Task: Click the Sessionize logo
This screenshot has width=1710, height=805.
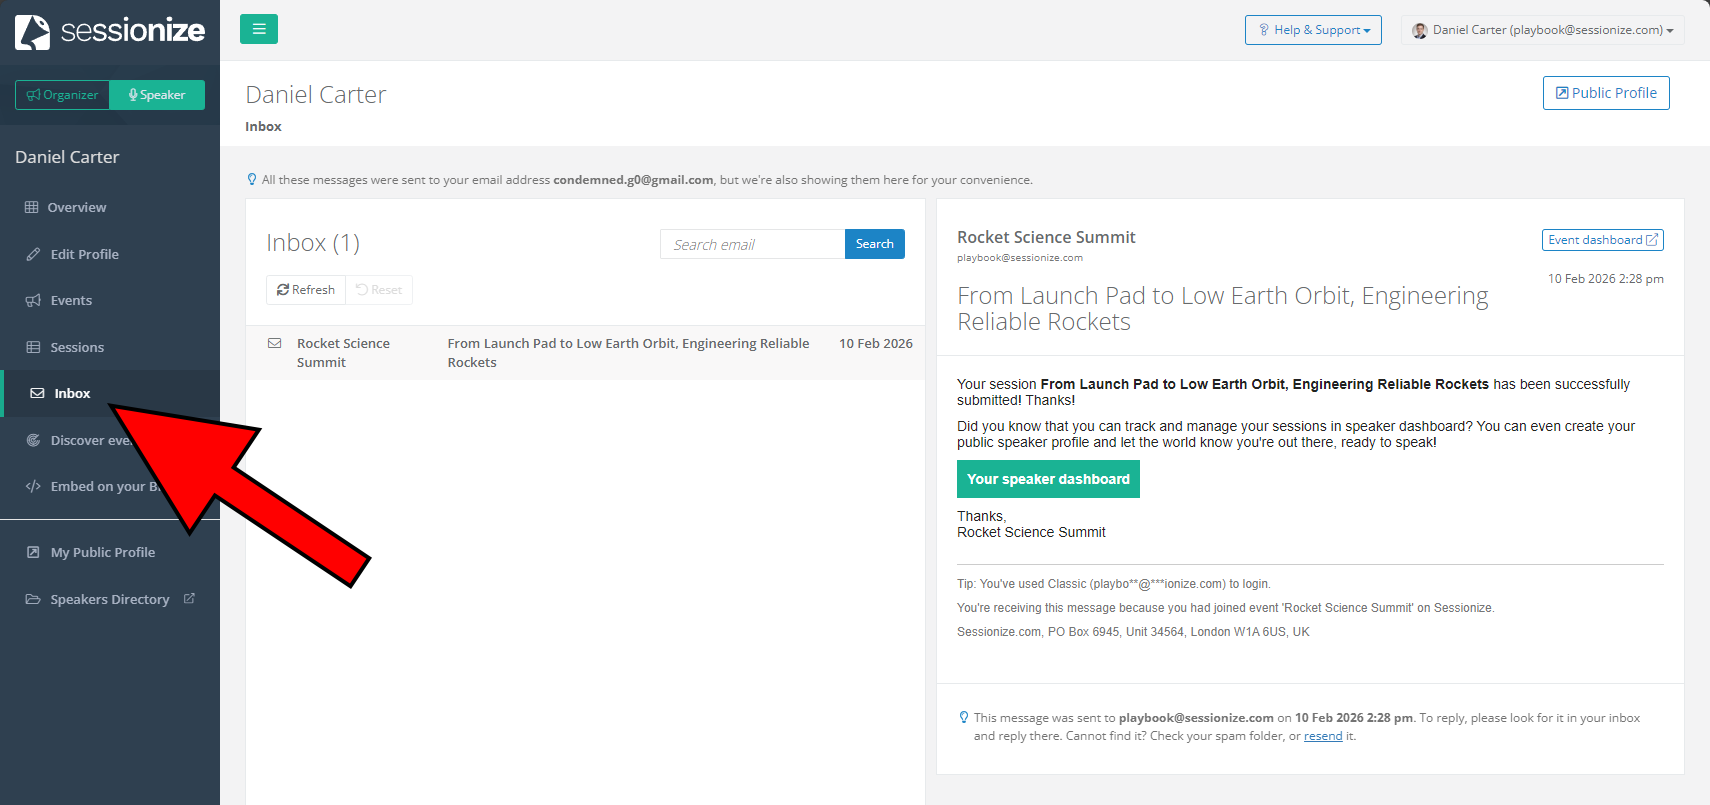Action: tap(110, 31)
